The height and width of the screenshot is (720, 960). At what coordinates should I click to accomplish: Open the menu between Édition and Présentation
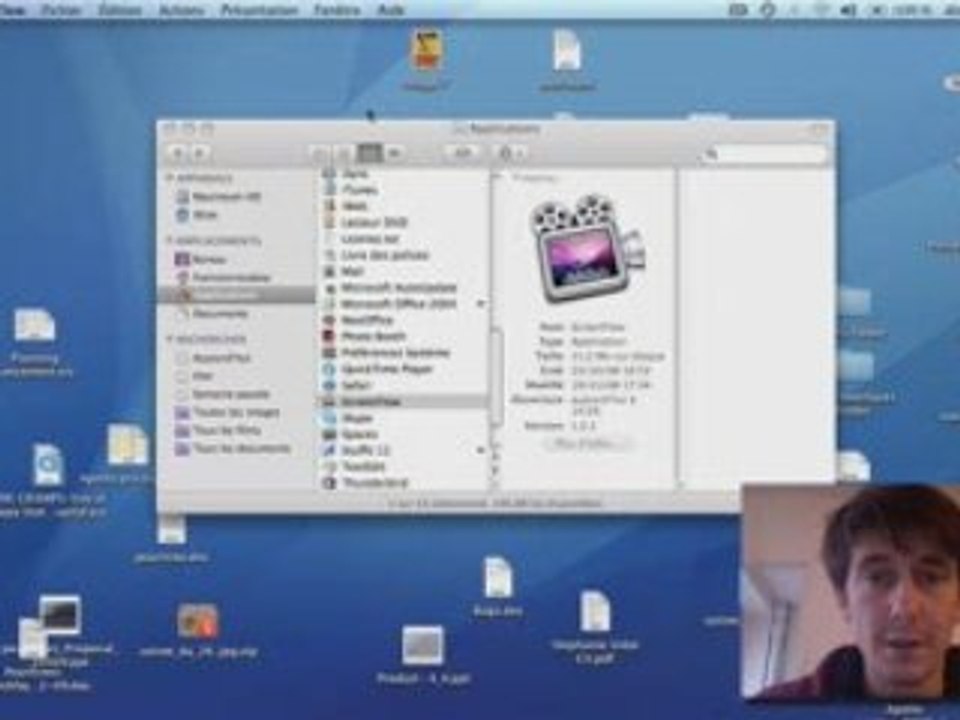(x=182, y=10)
